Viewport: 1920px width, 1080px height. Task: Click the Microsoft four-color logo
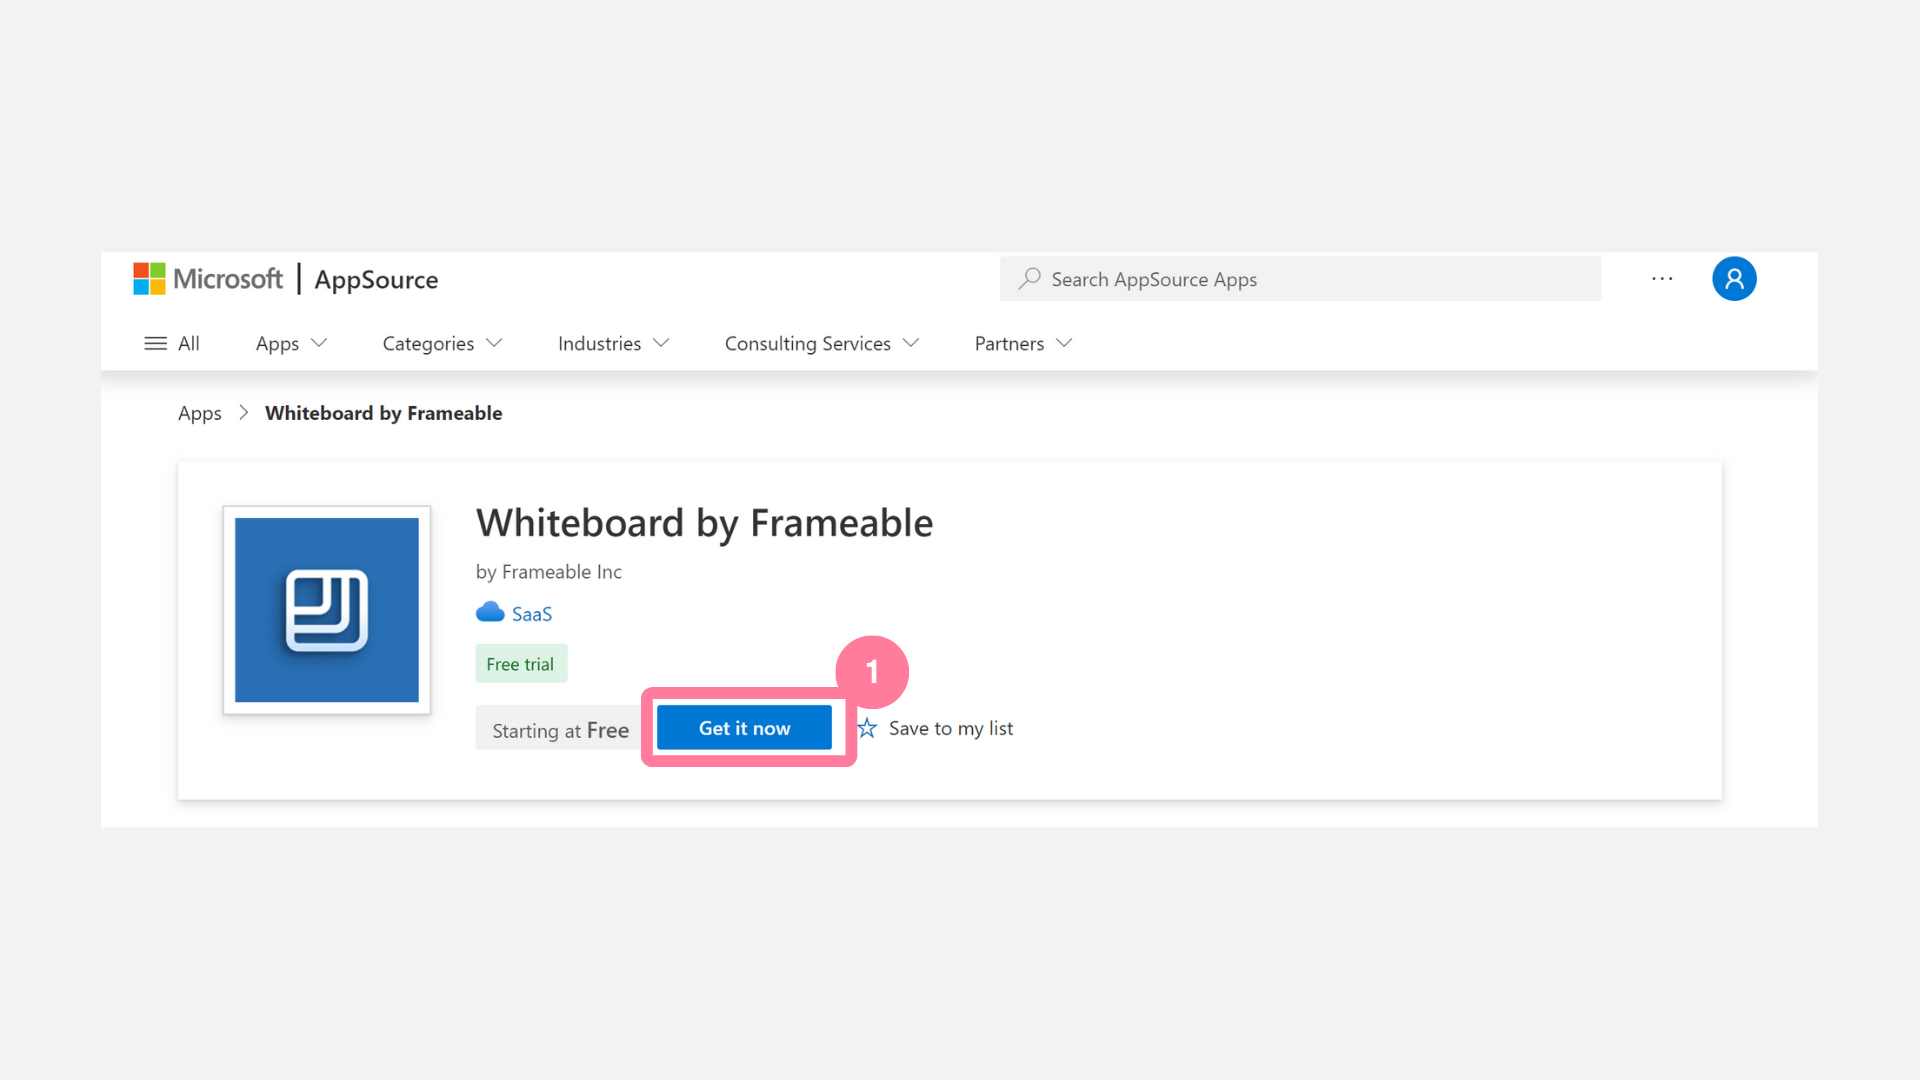[x=149, y=279]
